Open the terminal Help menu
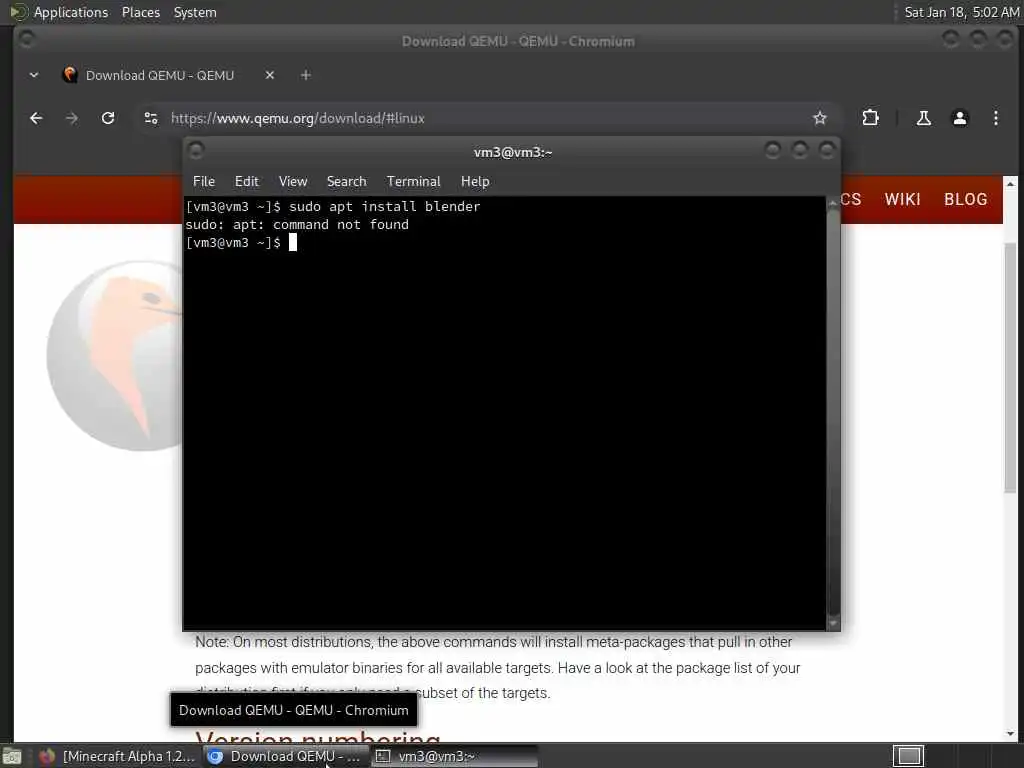Viewport: 1024px width, 768px height. [x=475, y=182]
